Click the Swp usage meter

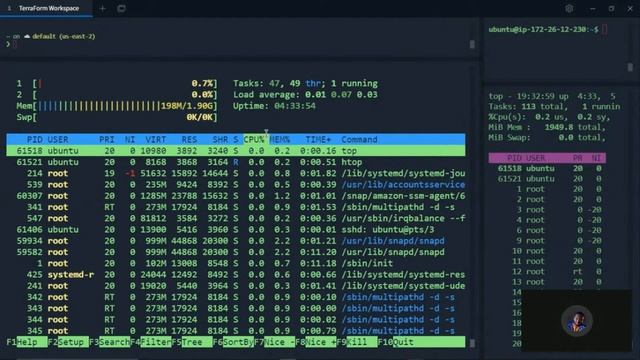[117, 117]
